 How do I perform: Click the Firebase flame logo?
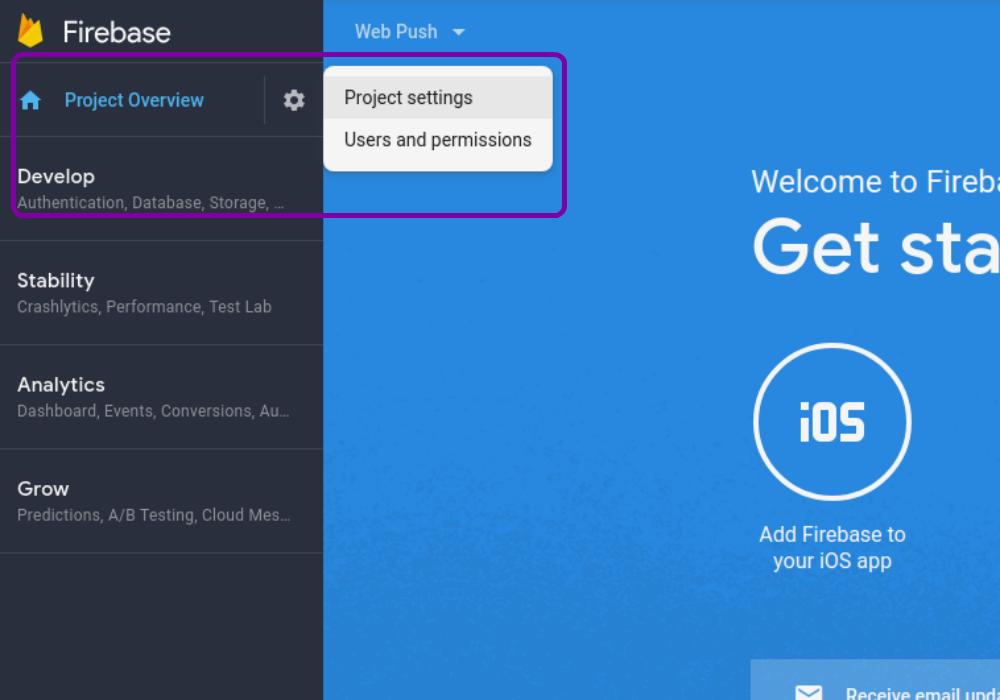pos(30,31)
